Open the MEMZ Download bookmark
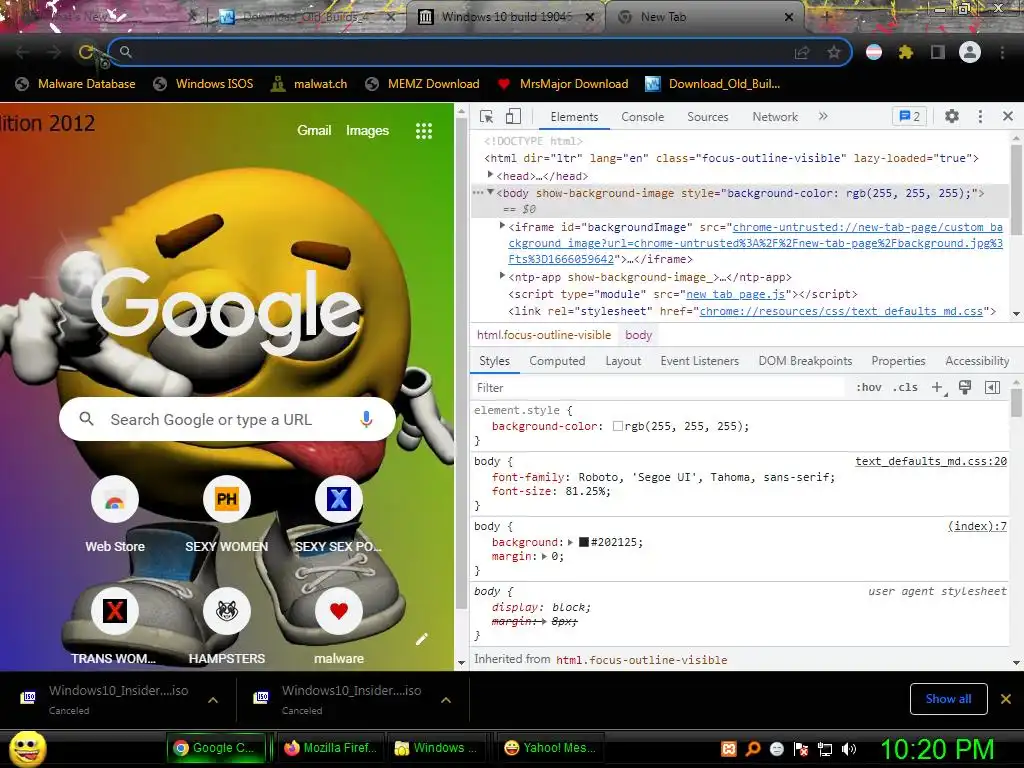The image size is (1024, 768). [423, 84]
